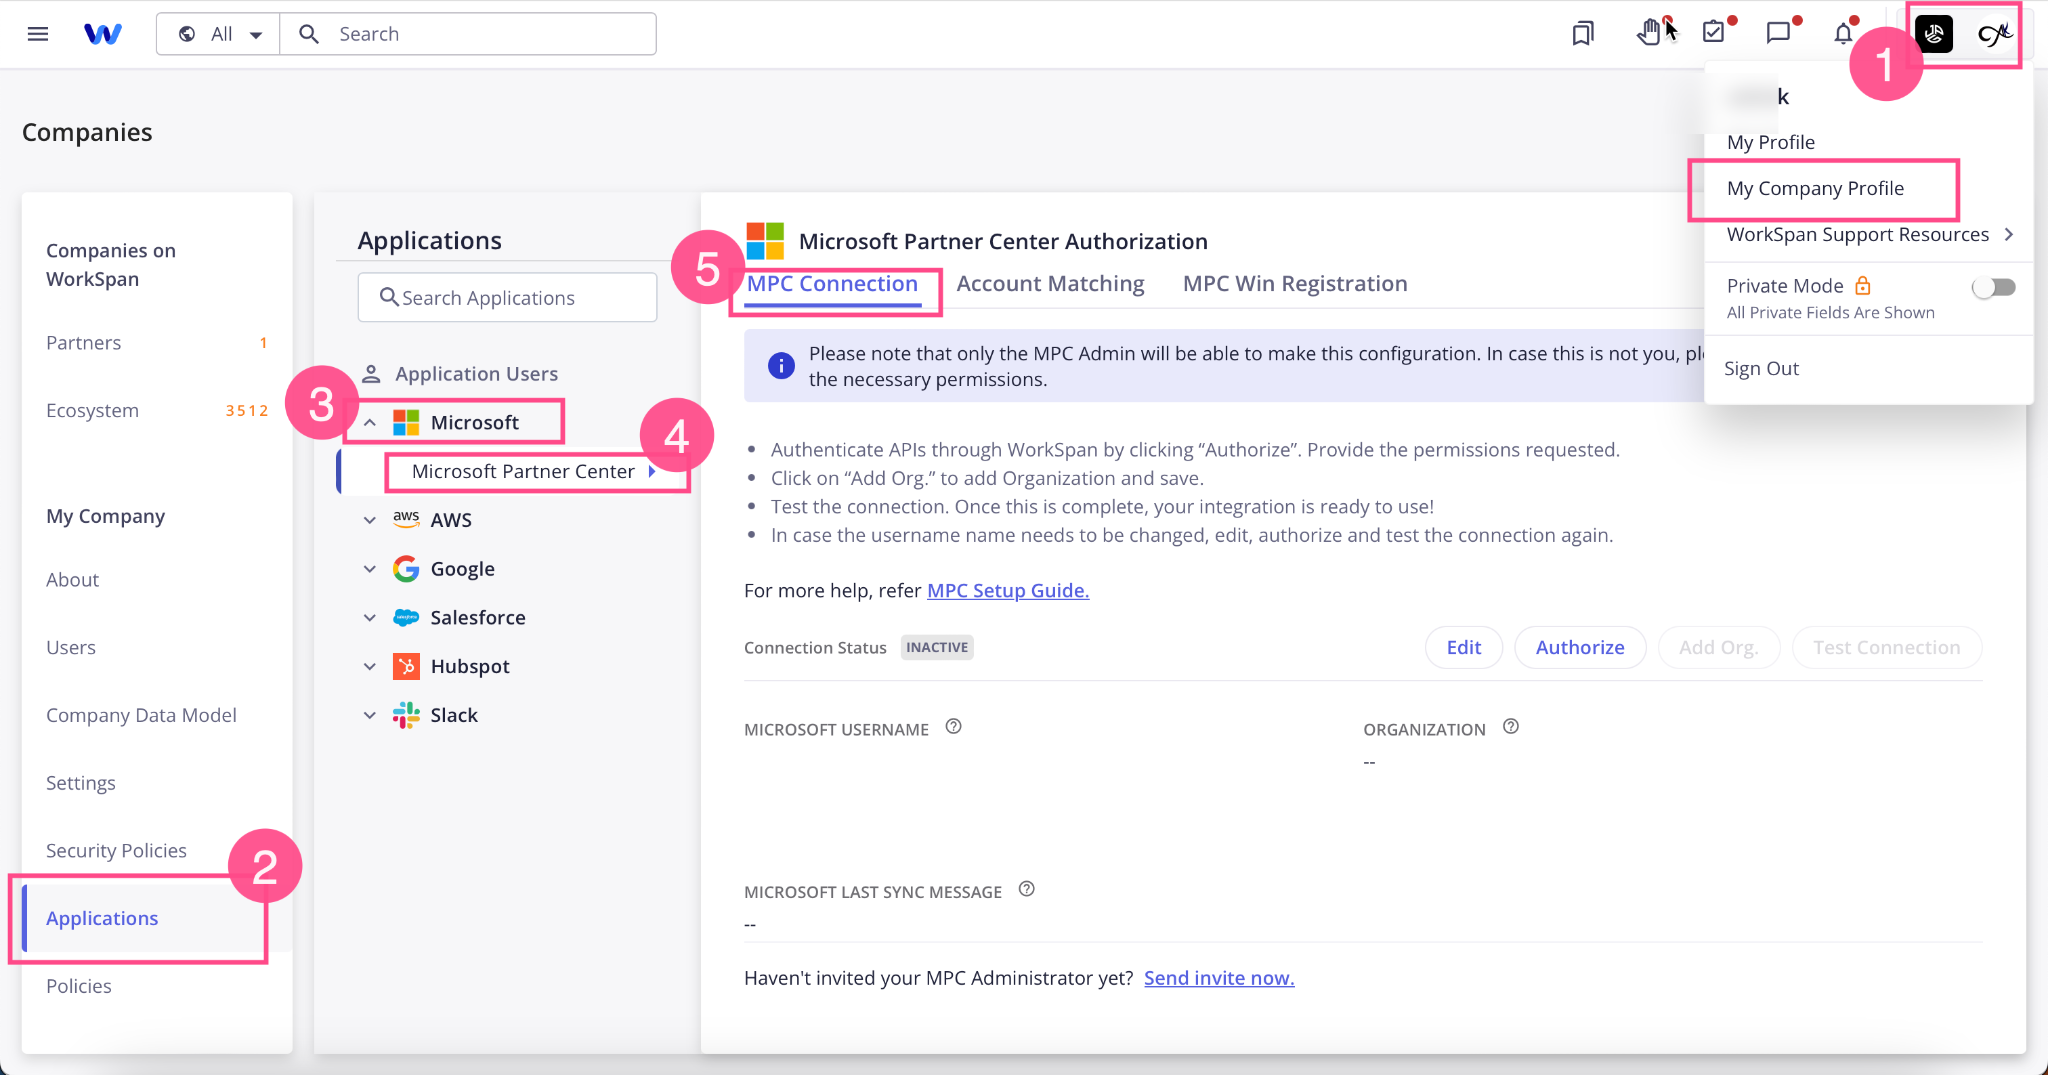
Task: Click the Private Mode lock icon
Action: click(x=1863, y=285)
